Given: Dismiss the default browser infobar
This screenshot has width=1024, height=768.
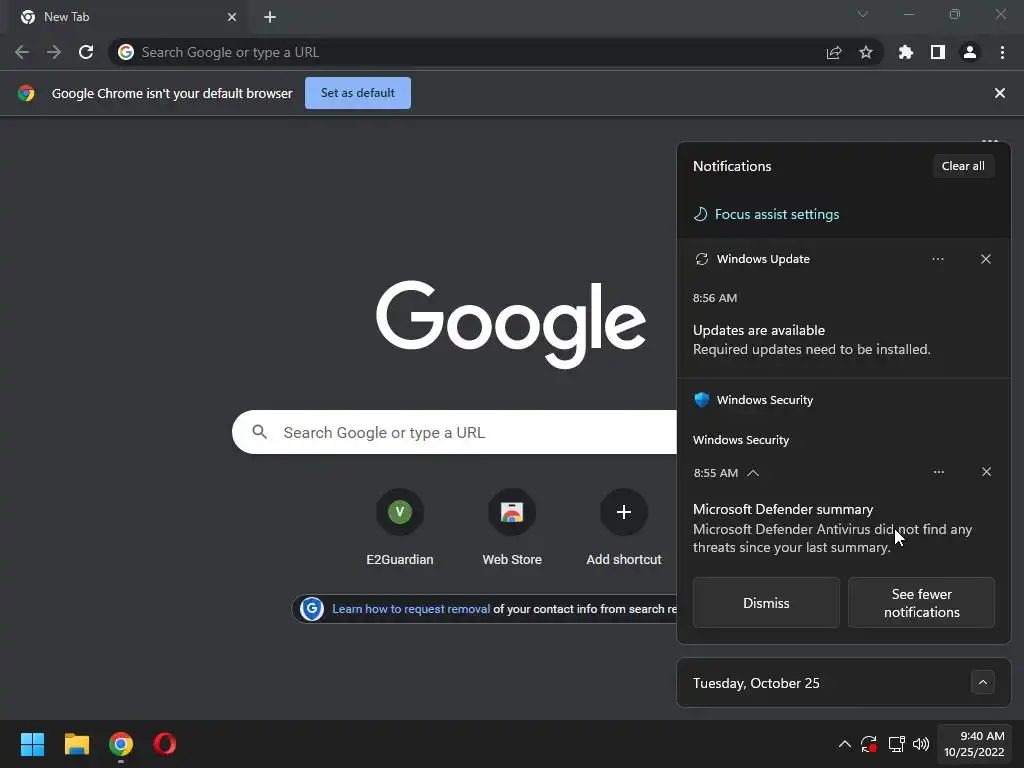Looking at the screenshot, I should [1000, 93].
